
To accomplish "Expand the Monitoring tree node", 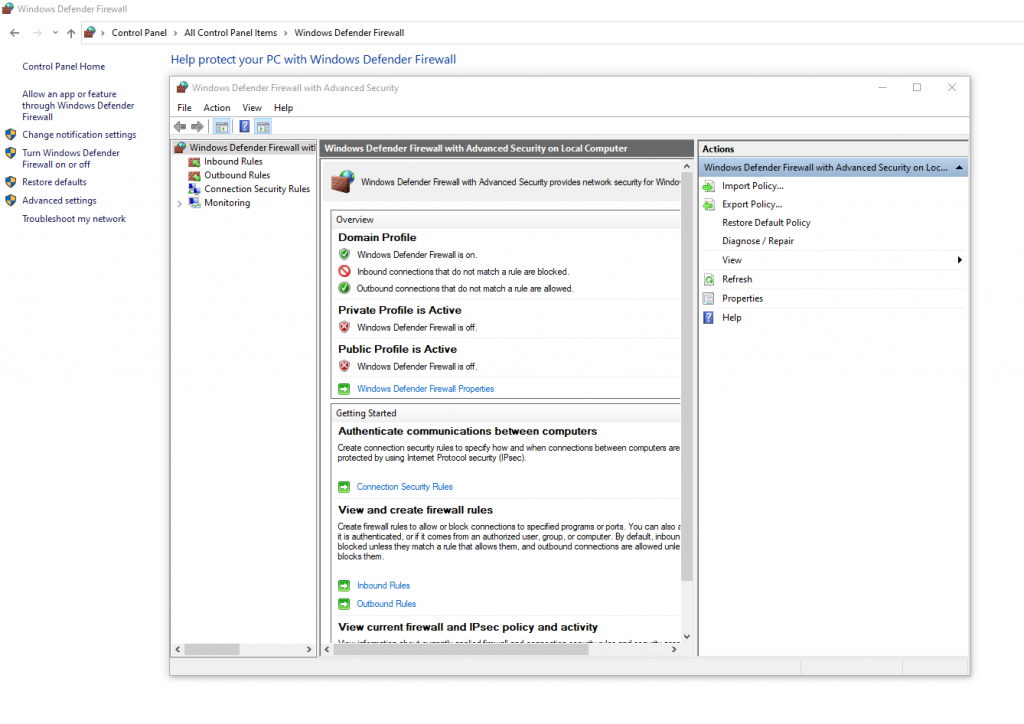I will tap(179, 202).
